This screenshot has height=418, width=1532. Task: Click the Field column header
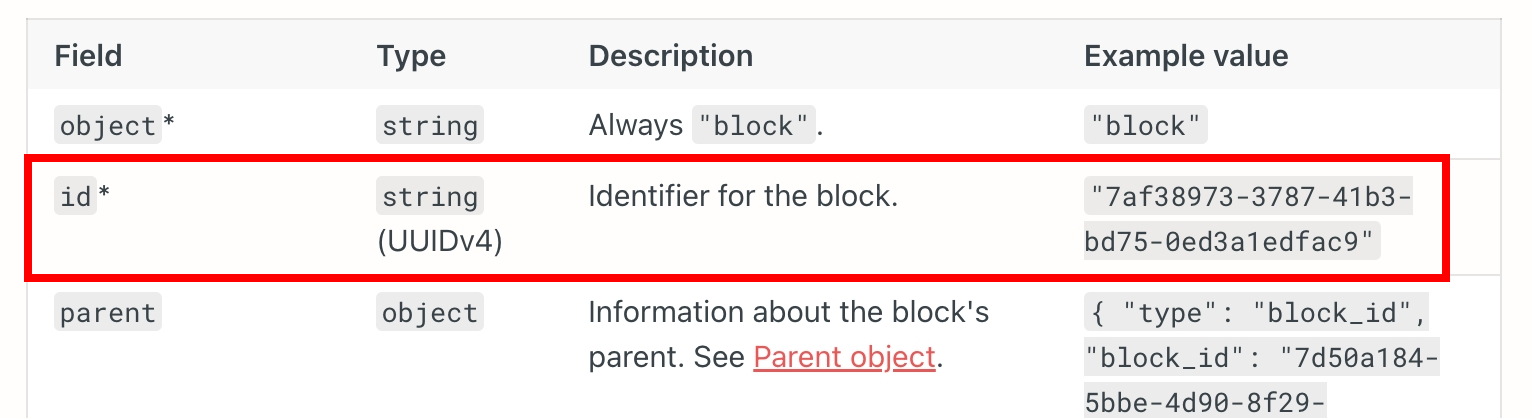pyautogui.click(x=88, y=56)
